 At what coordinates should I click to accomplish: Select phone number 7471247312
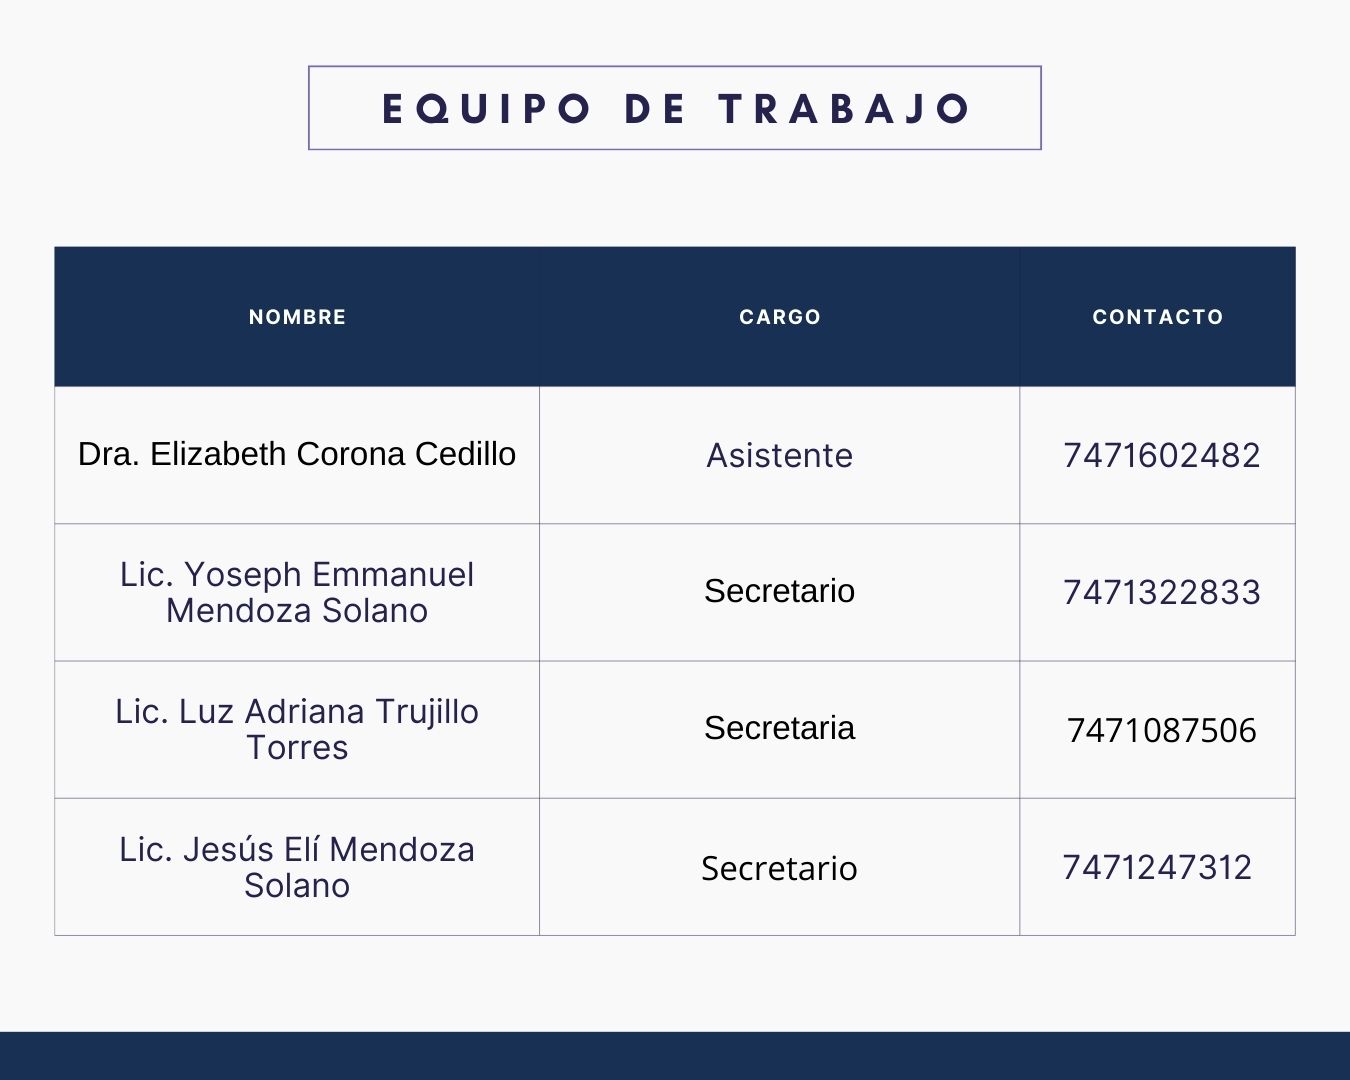coord(1157,867)
